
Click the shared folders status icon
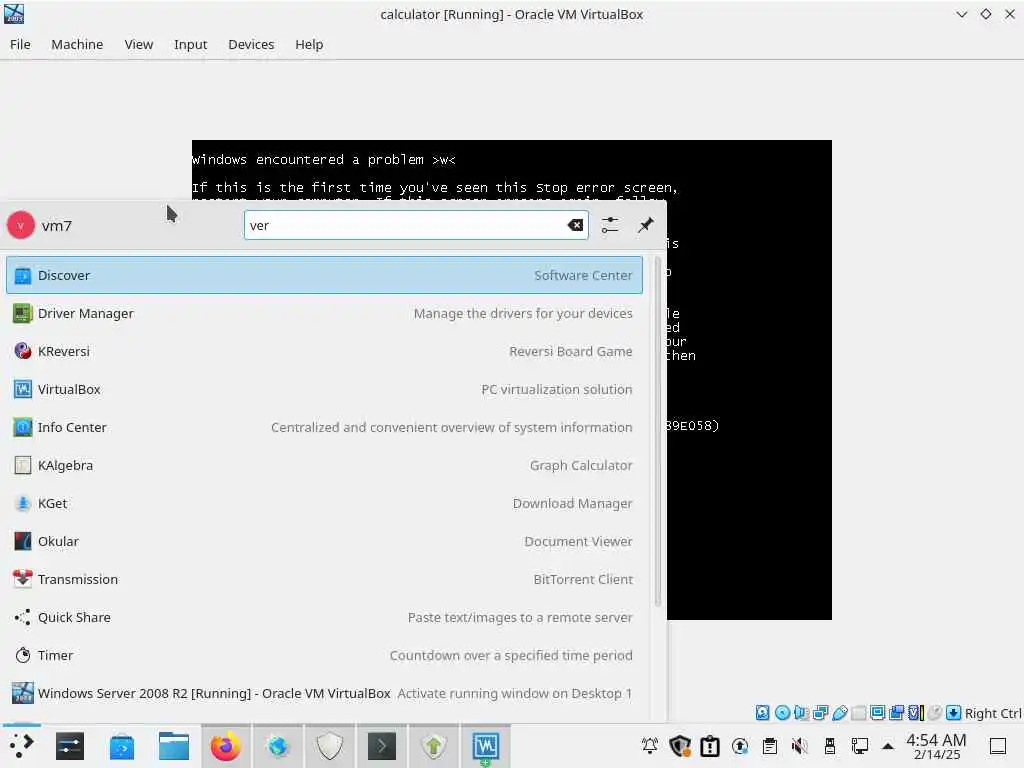click(x=859, y=712)
